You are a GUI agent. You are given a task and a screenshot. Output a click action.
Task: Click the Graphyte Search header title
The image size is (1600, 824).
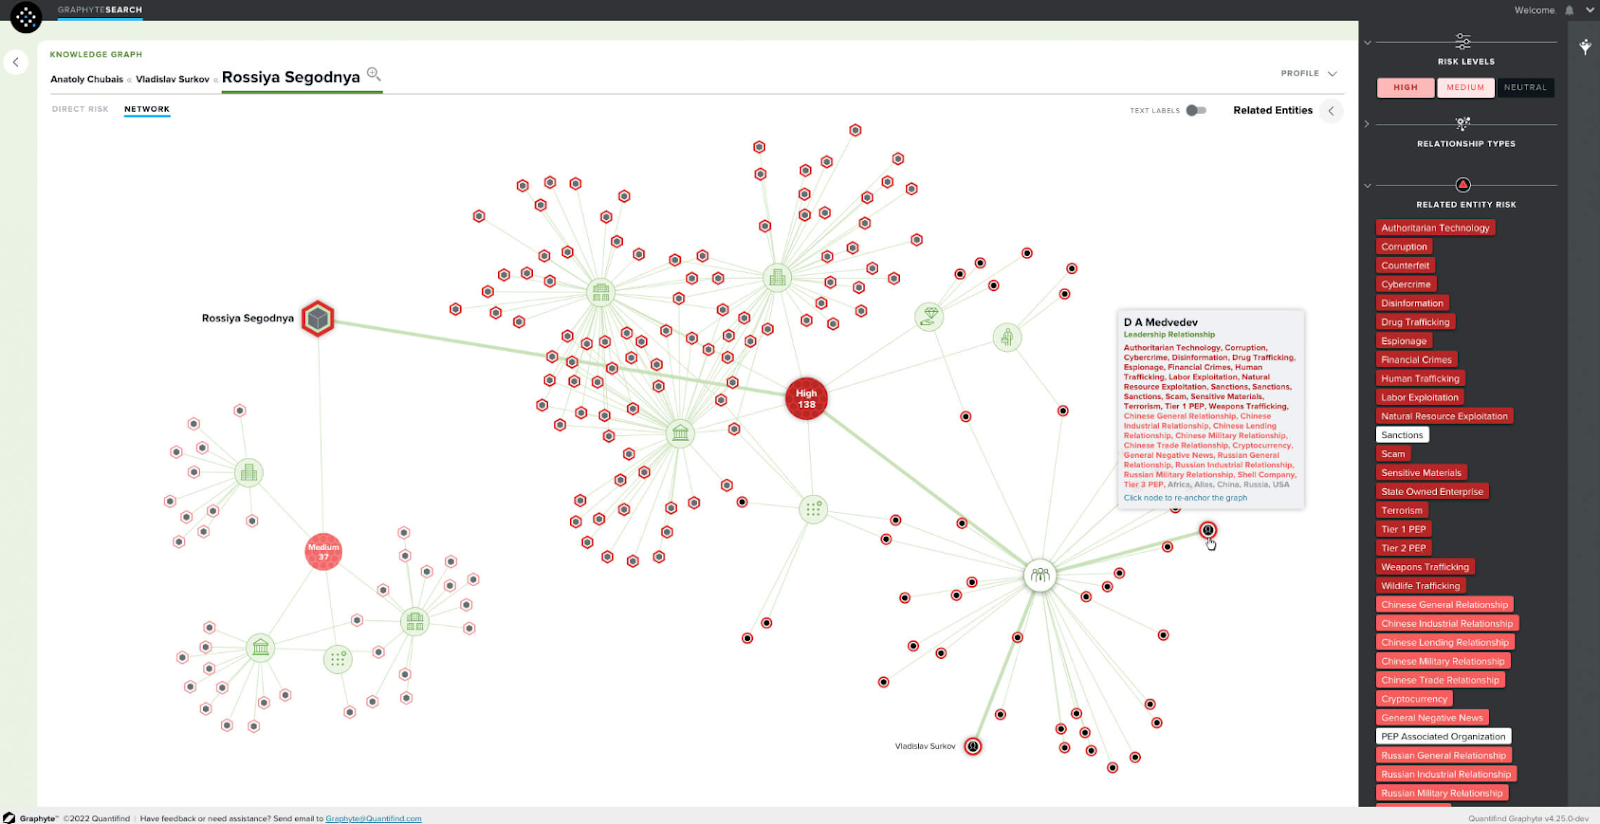point(100,10)
